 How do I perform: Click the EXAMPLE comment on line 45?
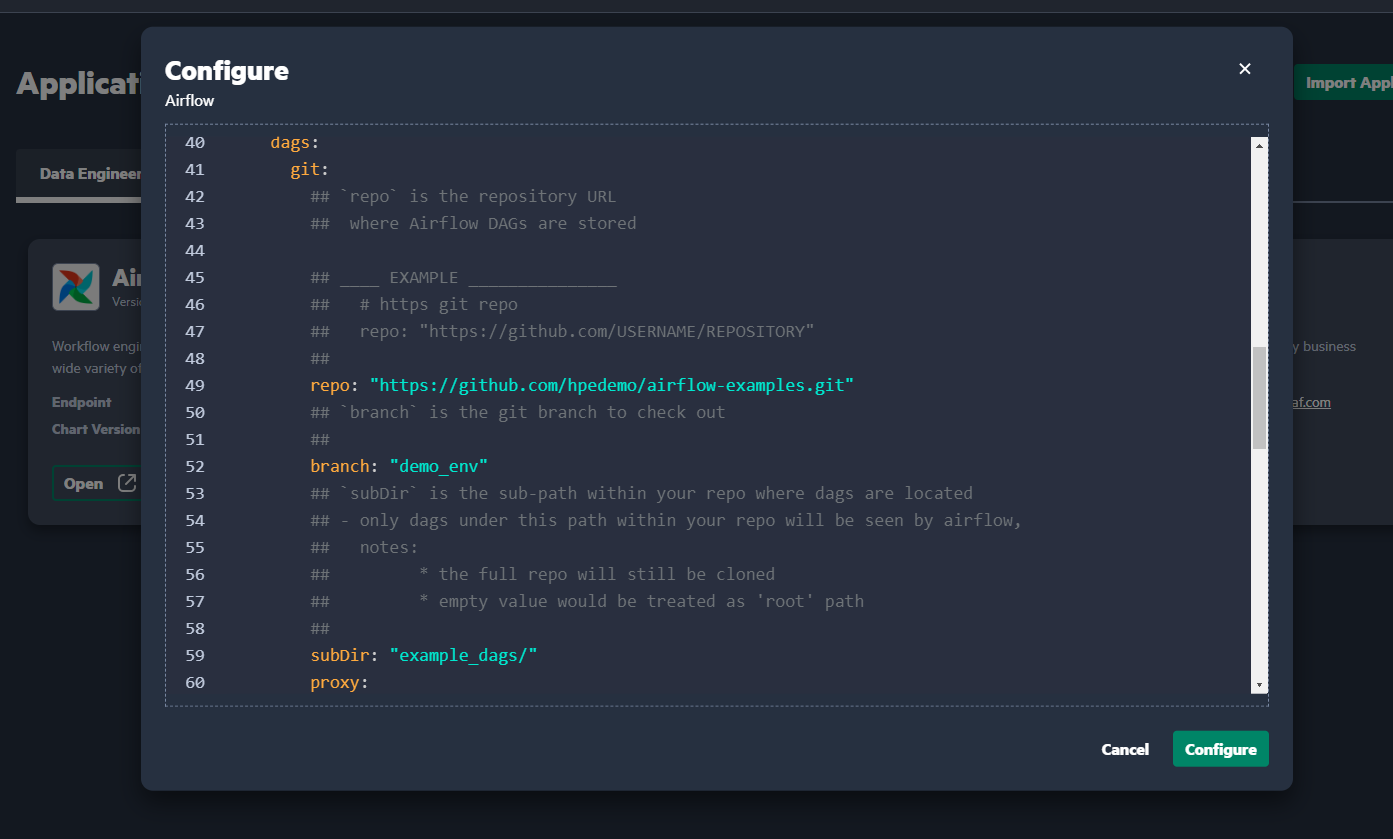(424, 277)
